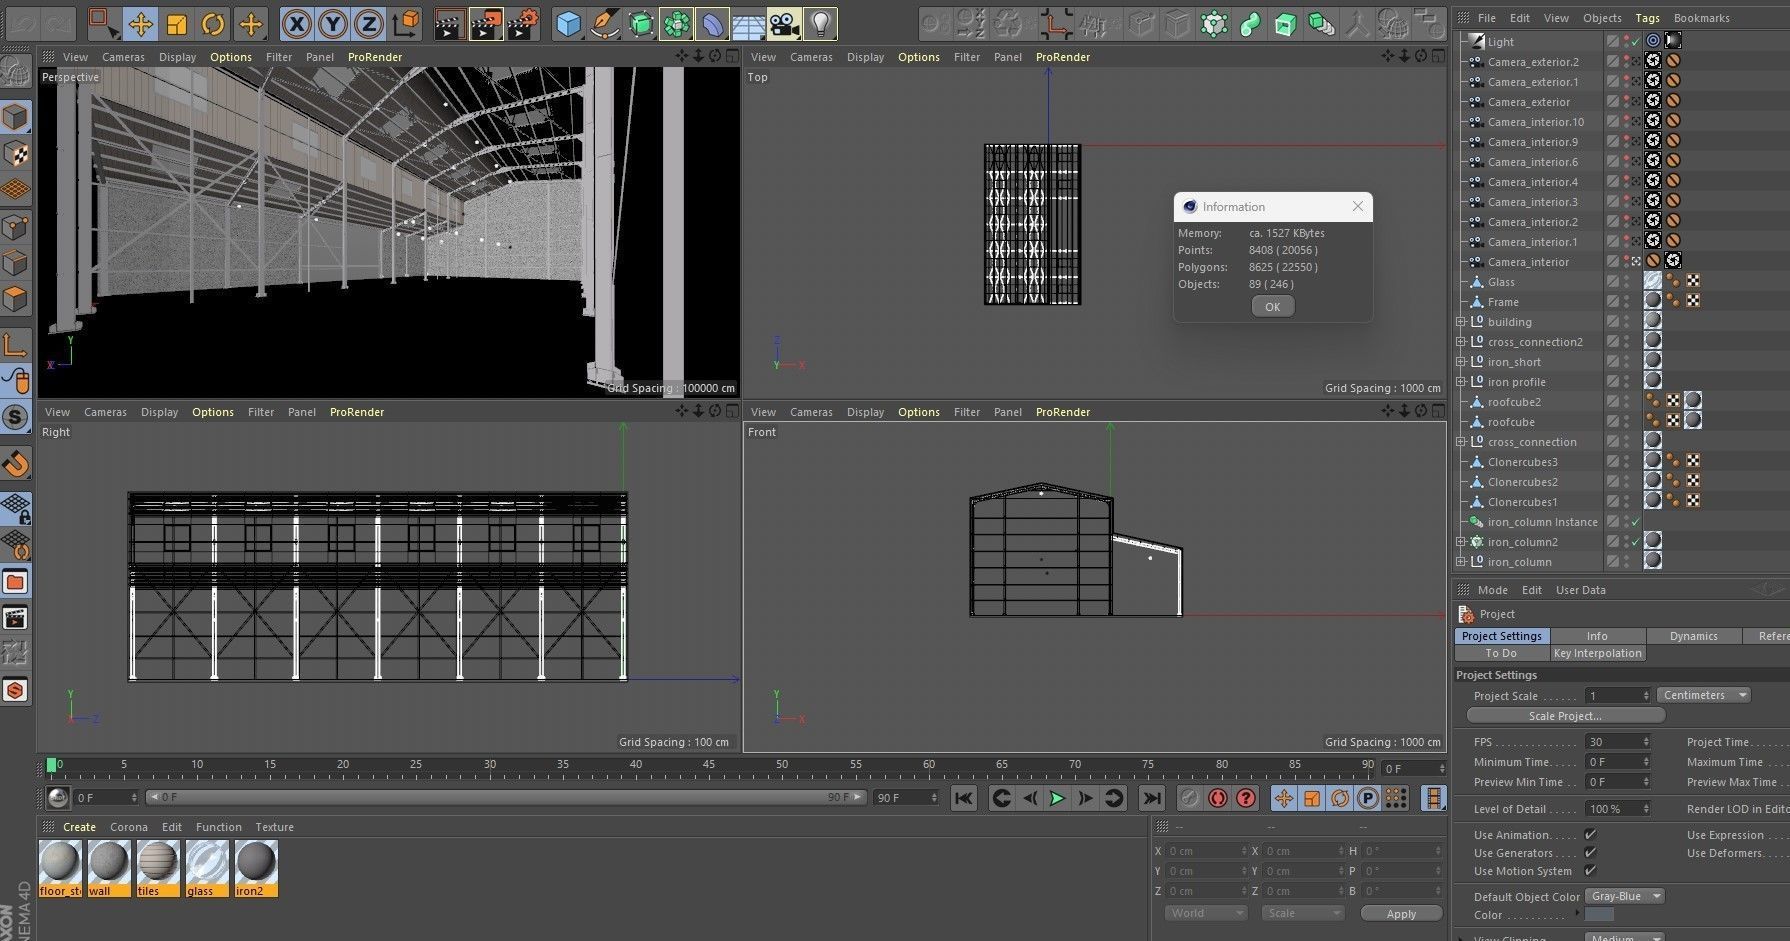
Task: Click the Scale tool icon
Action: click(x=177, y=24)
